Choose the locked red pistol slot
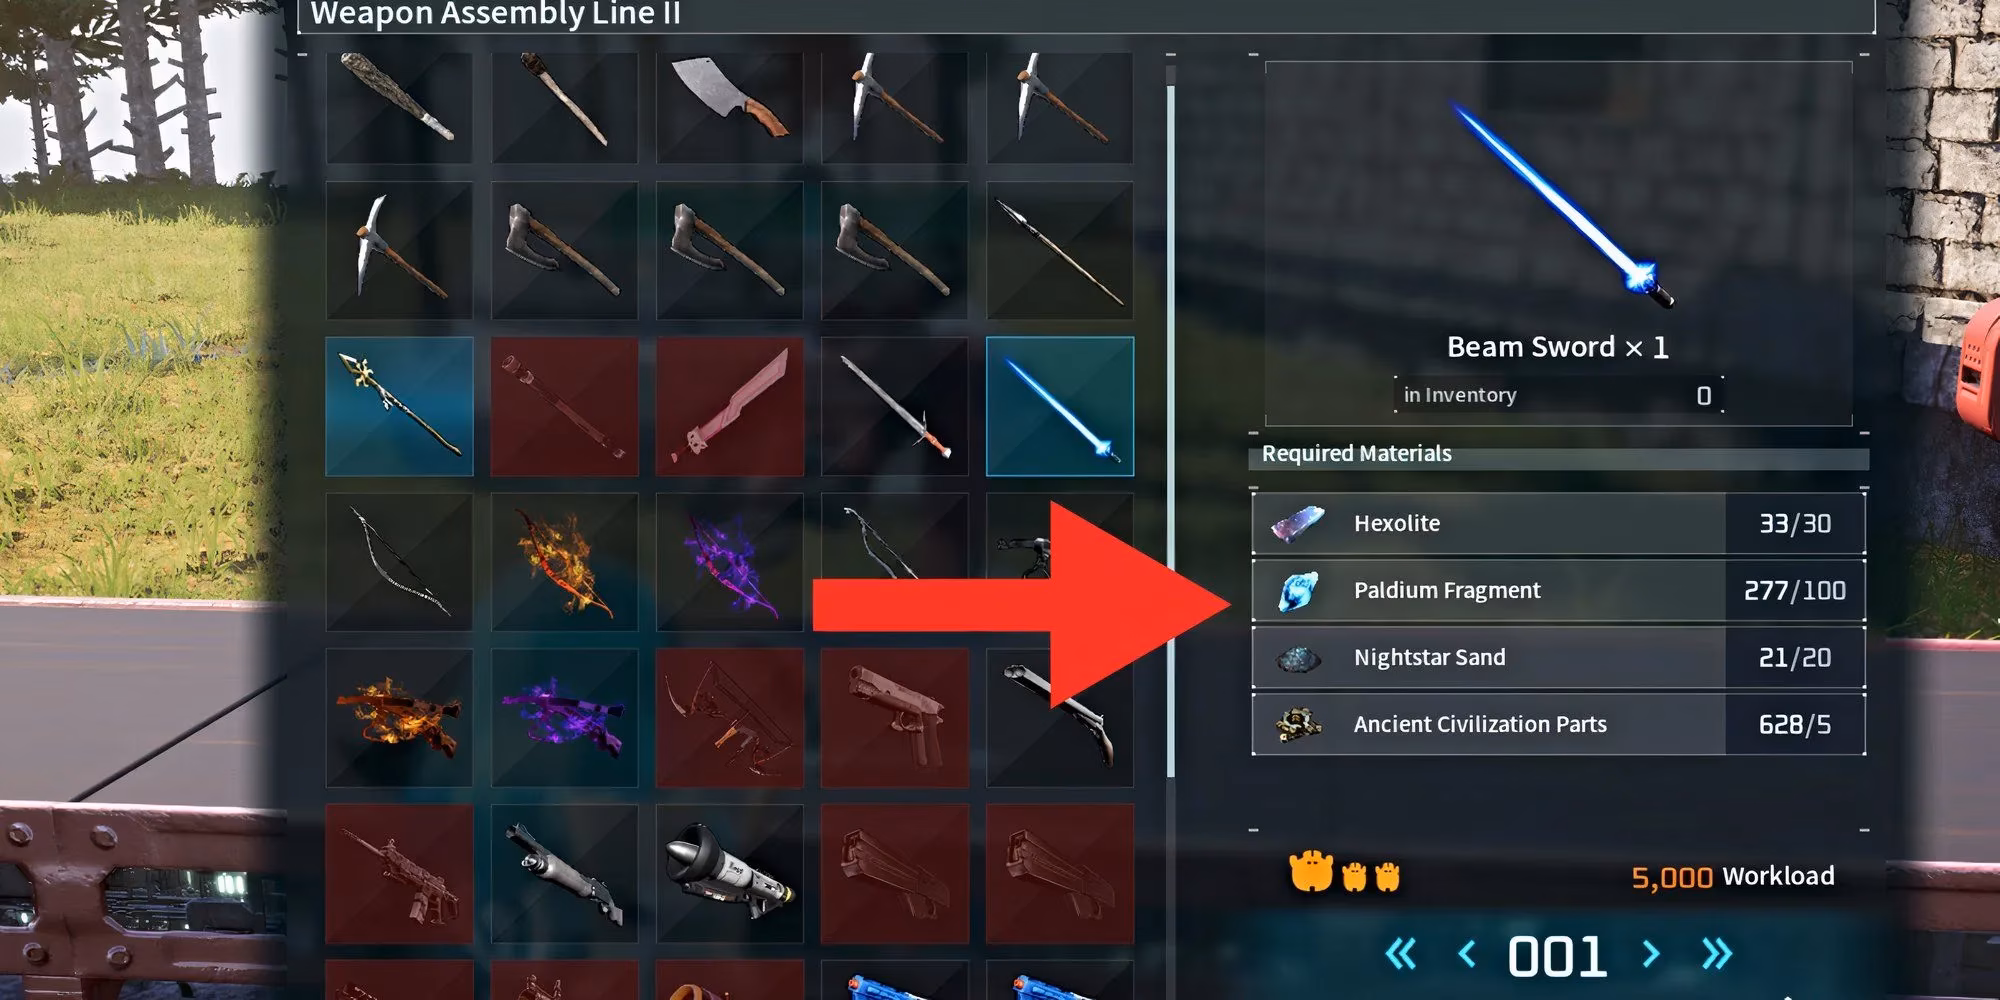This screenshot has height=1000, width=2000. 894,718
